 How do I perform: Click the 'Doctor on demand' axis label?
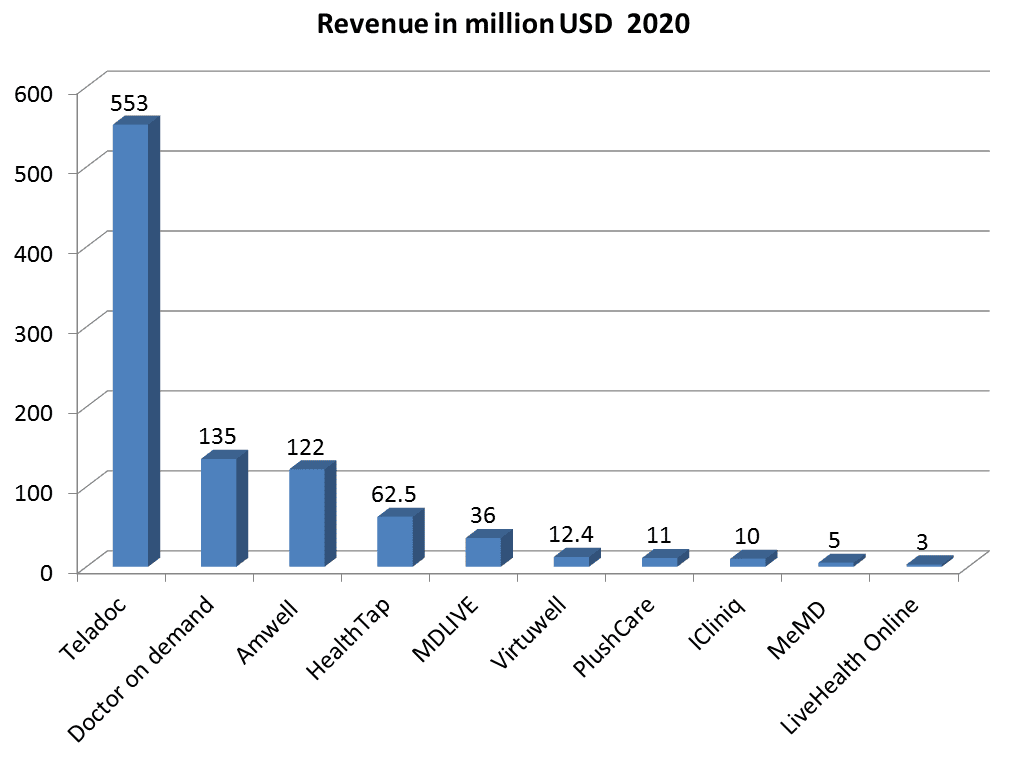141,670
